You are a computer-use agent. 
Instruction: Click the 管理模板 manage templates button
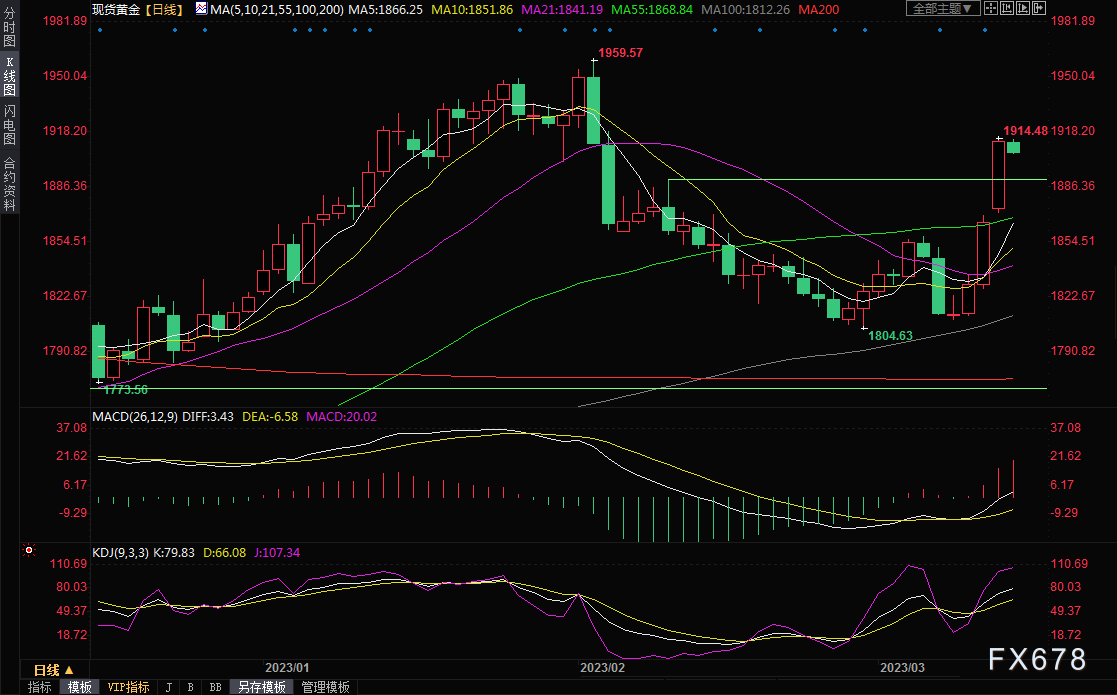click(x=326, y=687)
